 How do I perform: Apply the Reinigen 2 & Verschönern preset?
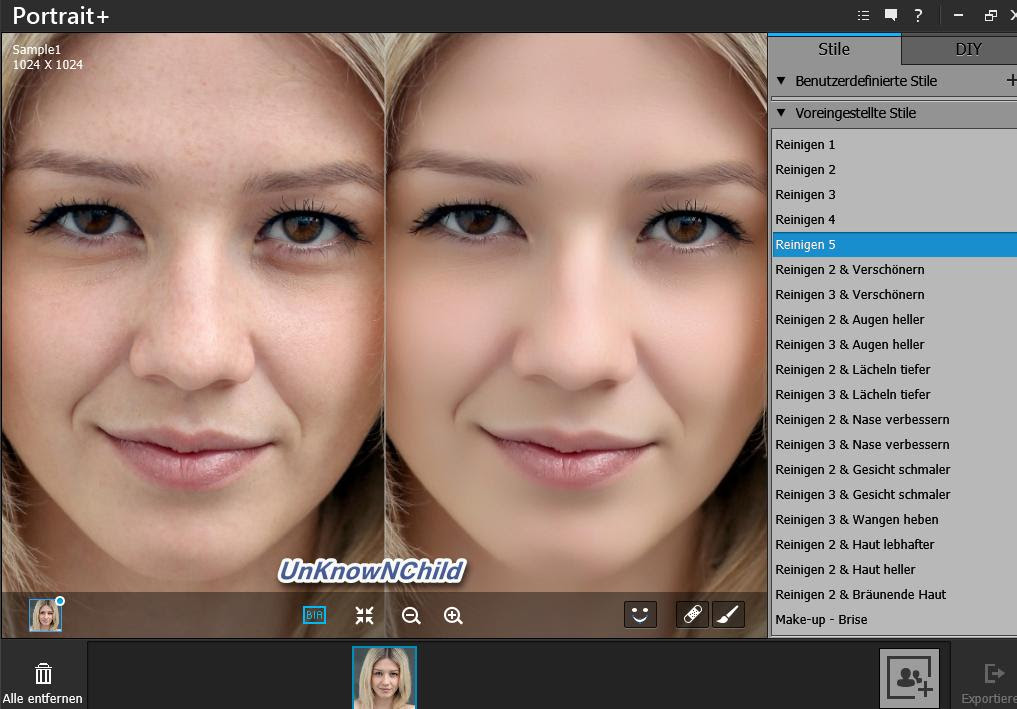[849, 270]
